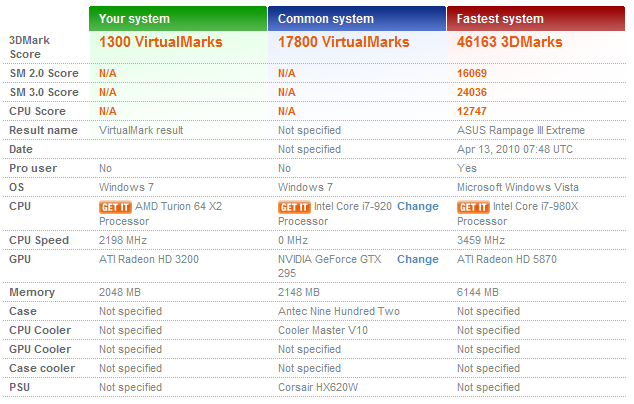634x404 pixels.
Task: Click GET IT badge beside Intel Core i7-980X
Action: [x=472, y=207]
